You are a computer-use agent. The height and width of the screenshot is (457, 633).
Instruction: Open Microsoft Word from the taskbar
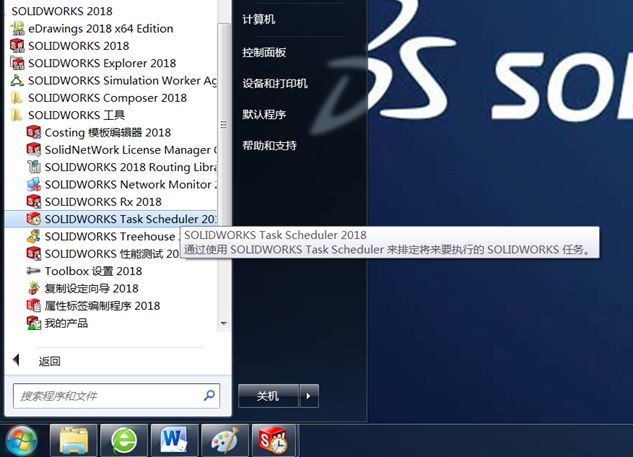(174, 440)
